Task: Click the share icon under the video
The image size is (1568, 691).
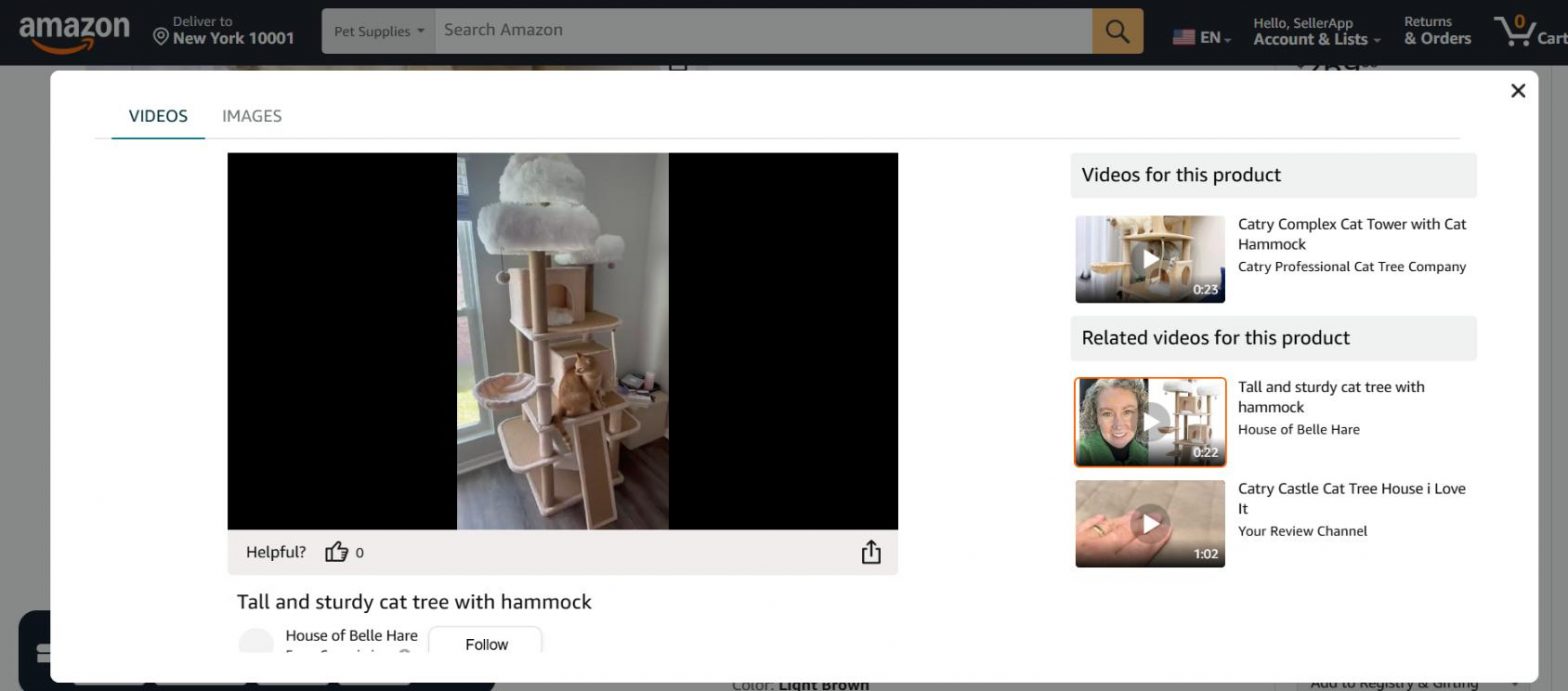Action: pyautogui.click(x=871, y=552)
